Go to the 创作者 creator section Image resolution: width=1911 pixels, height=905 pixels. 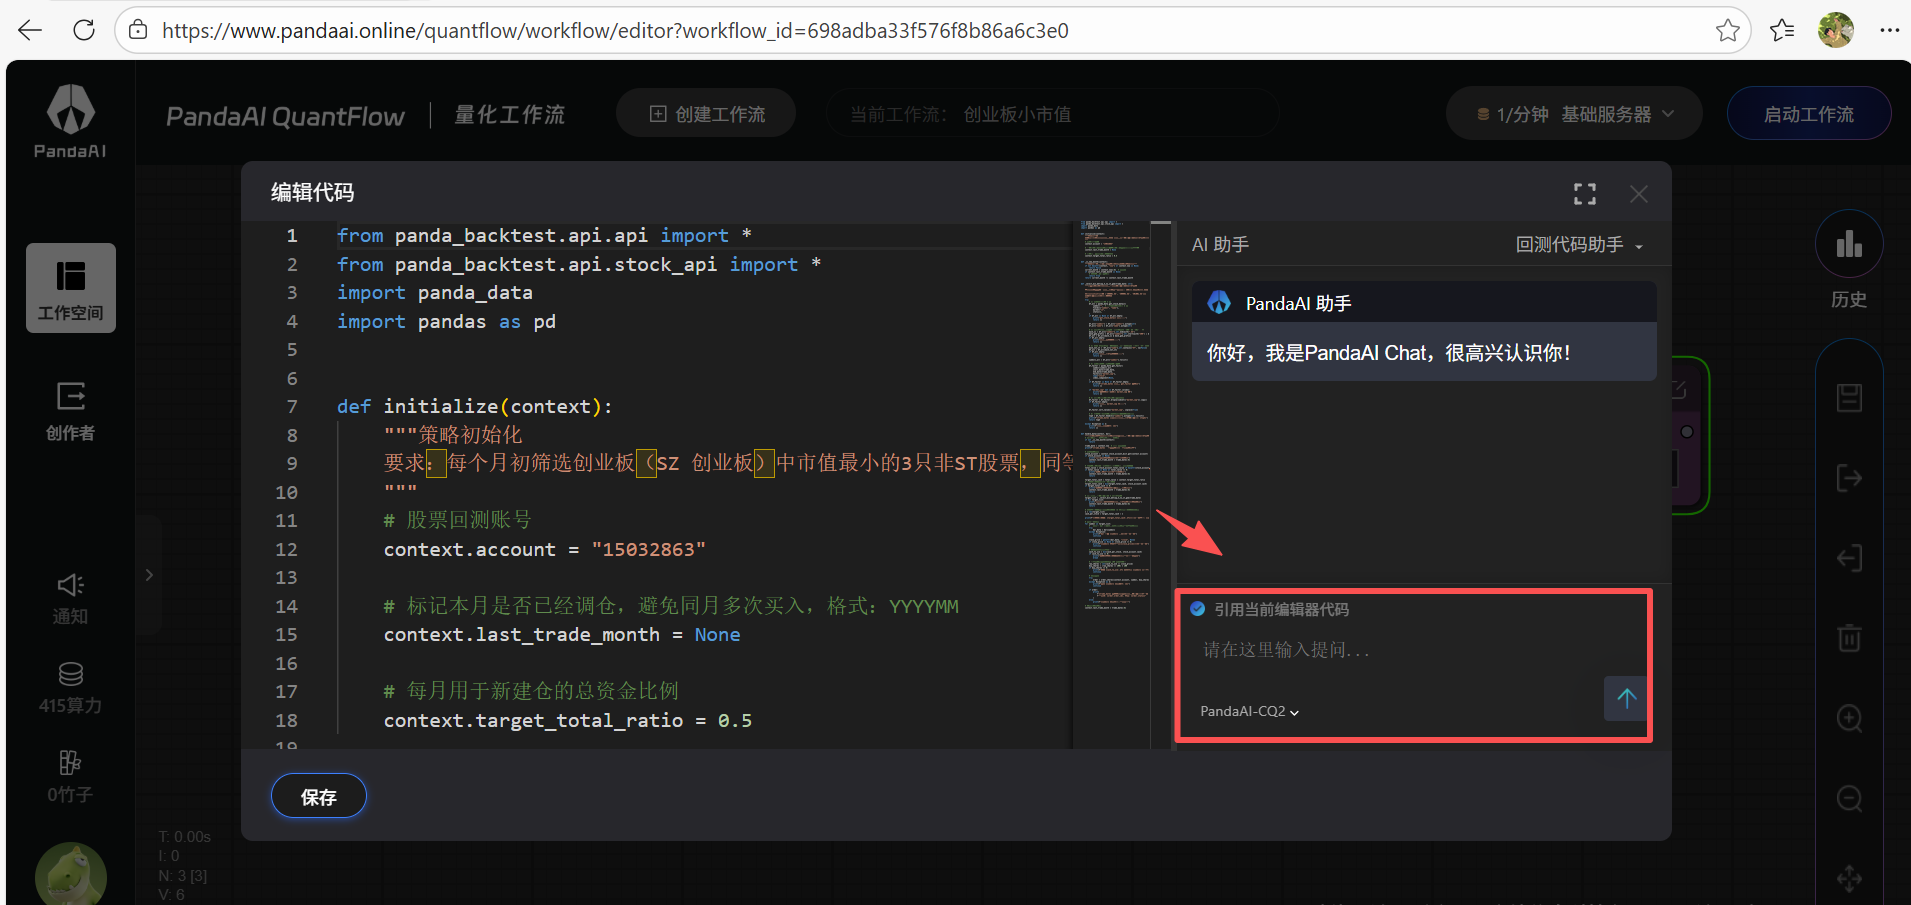tap(71, 411)
